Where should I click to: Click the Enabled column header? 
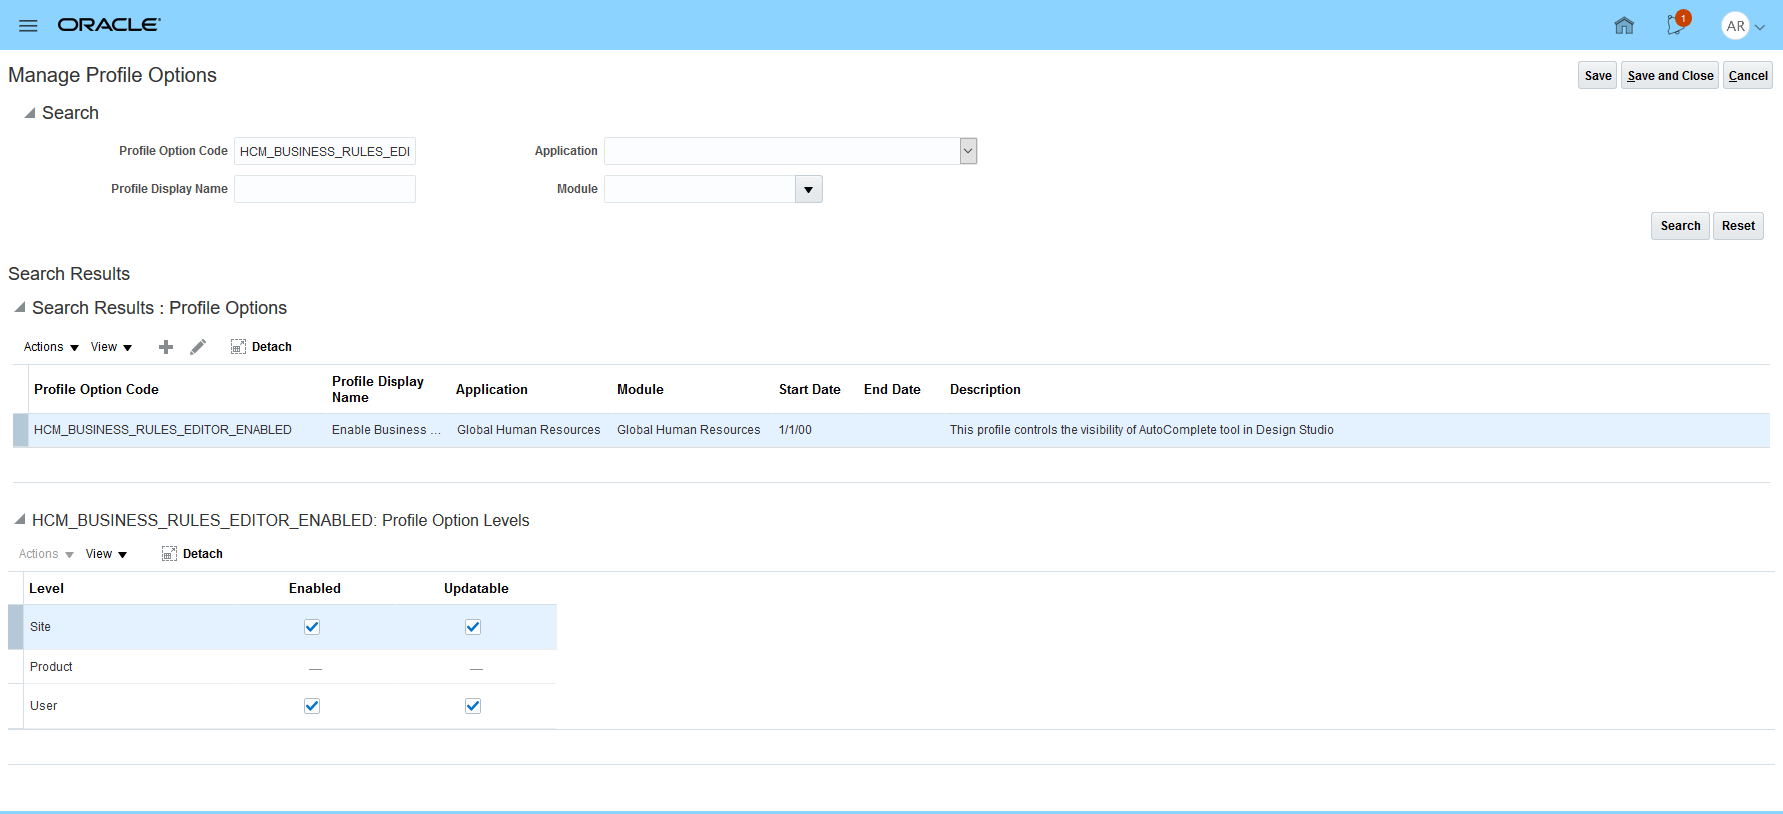tap(315, 589)
